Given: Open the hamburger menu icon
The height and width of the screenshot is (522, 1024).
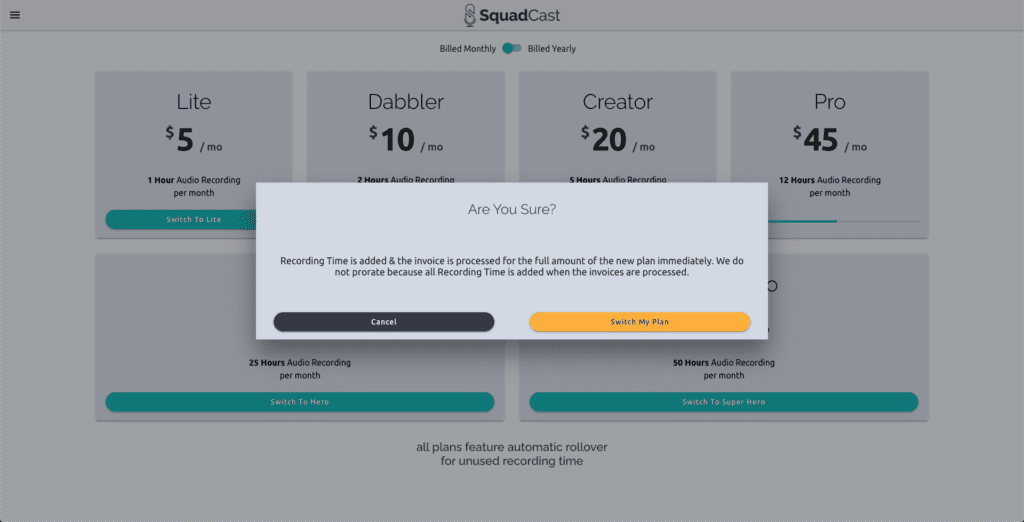Looking at the screenshot, I should click(14, 15).
